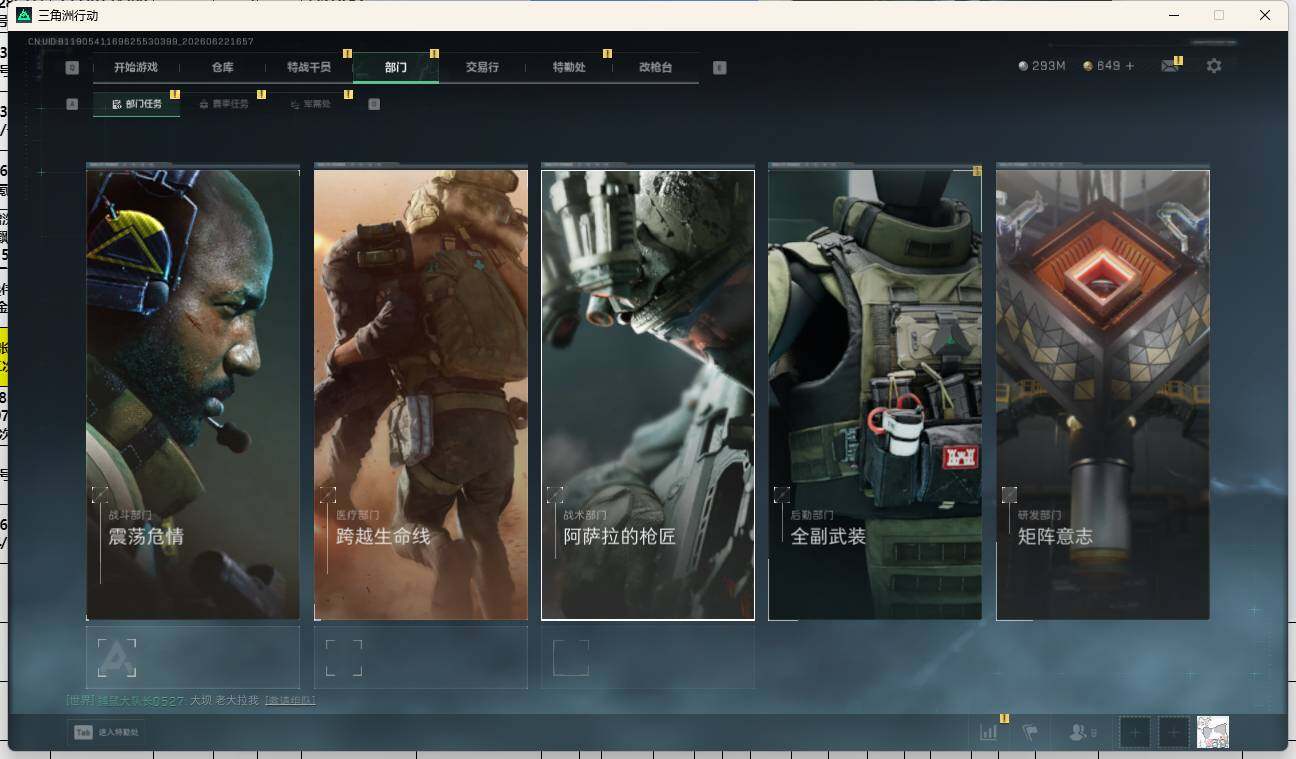The width and height of the screenshot is (1296, 759).
Task: Click the silver currency coin icon
Action: click(1022, 66)
